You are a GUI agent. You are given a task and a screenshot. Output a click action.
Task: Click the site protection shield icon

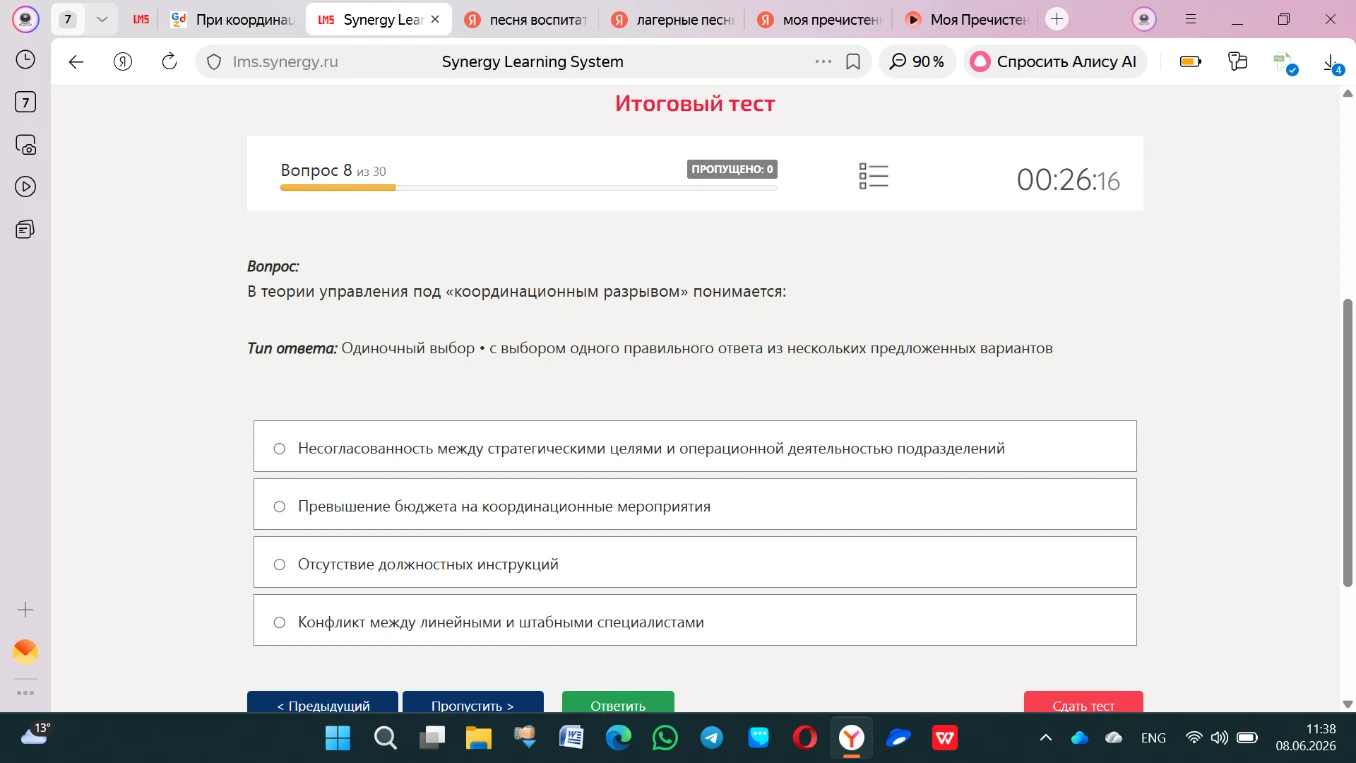[x=214, y=62]
